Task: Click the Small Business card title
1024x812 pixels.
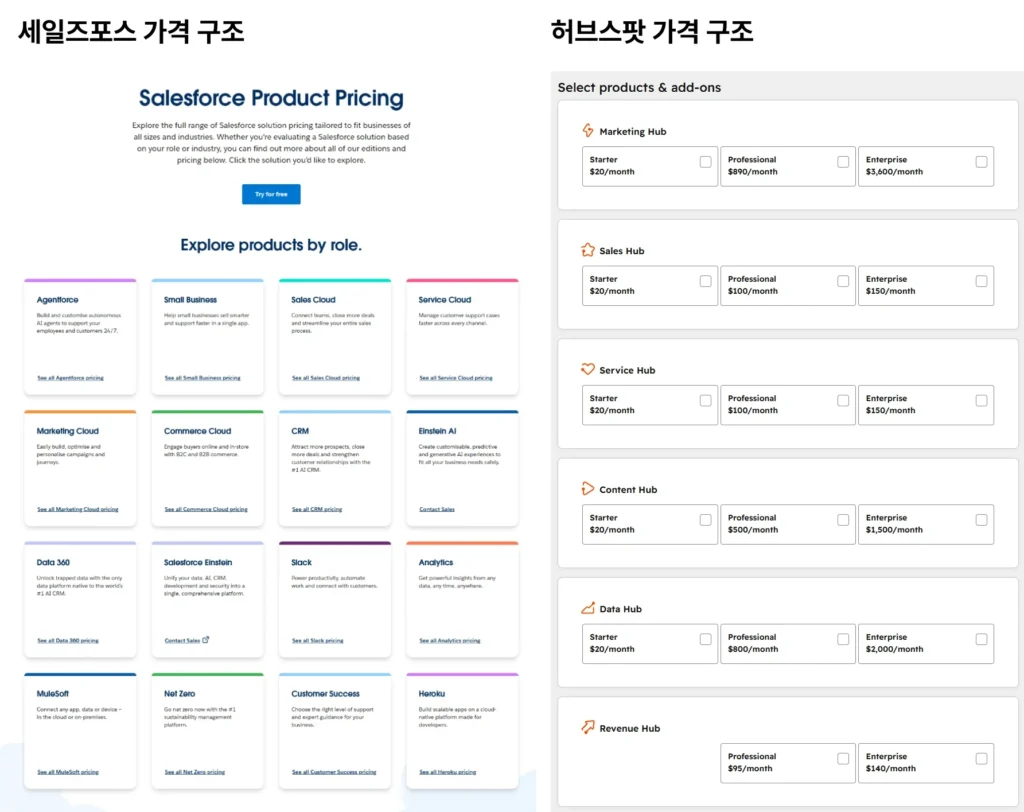Action: point(190,299)
